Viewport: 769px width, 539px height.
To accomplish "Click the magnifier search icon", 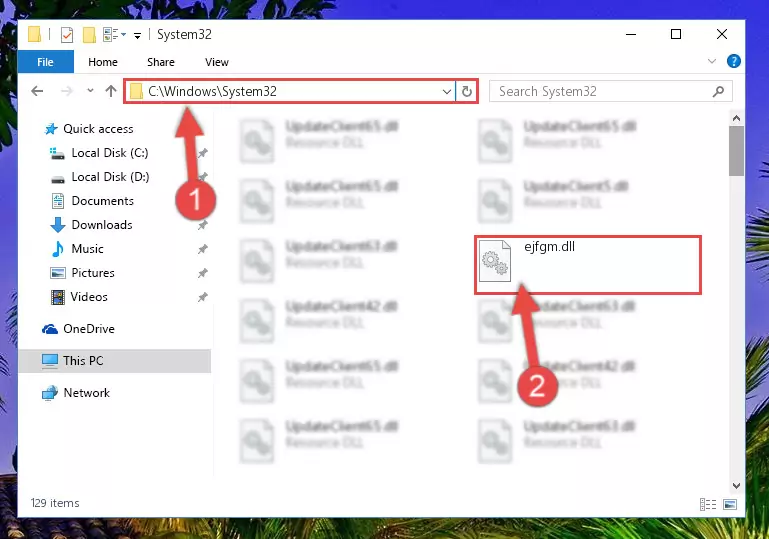I will click(x=718, y=91).
